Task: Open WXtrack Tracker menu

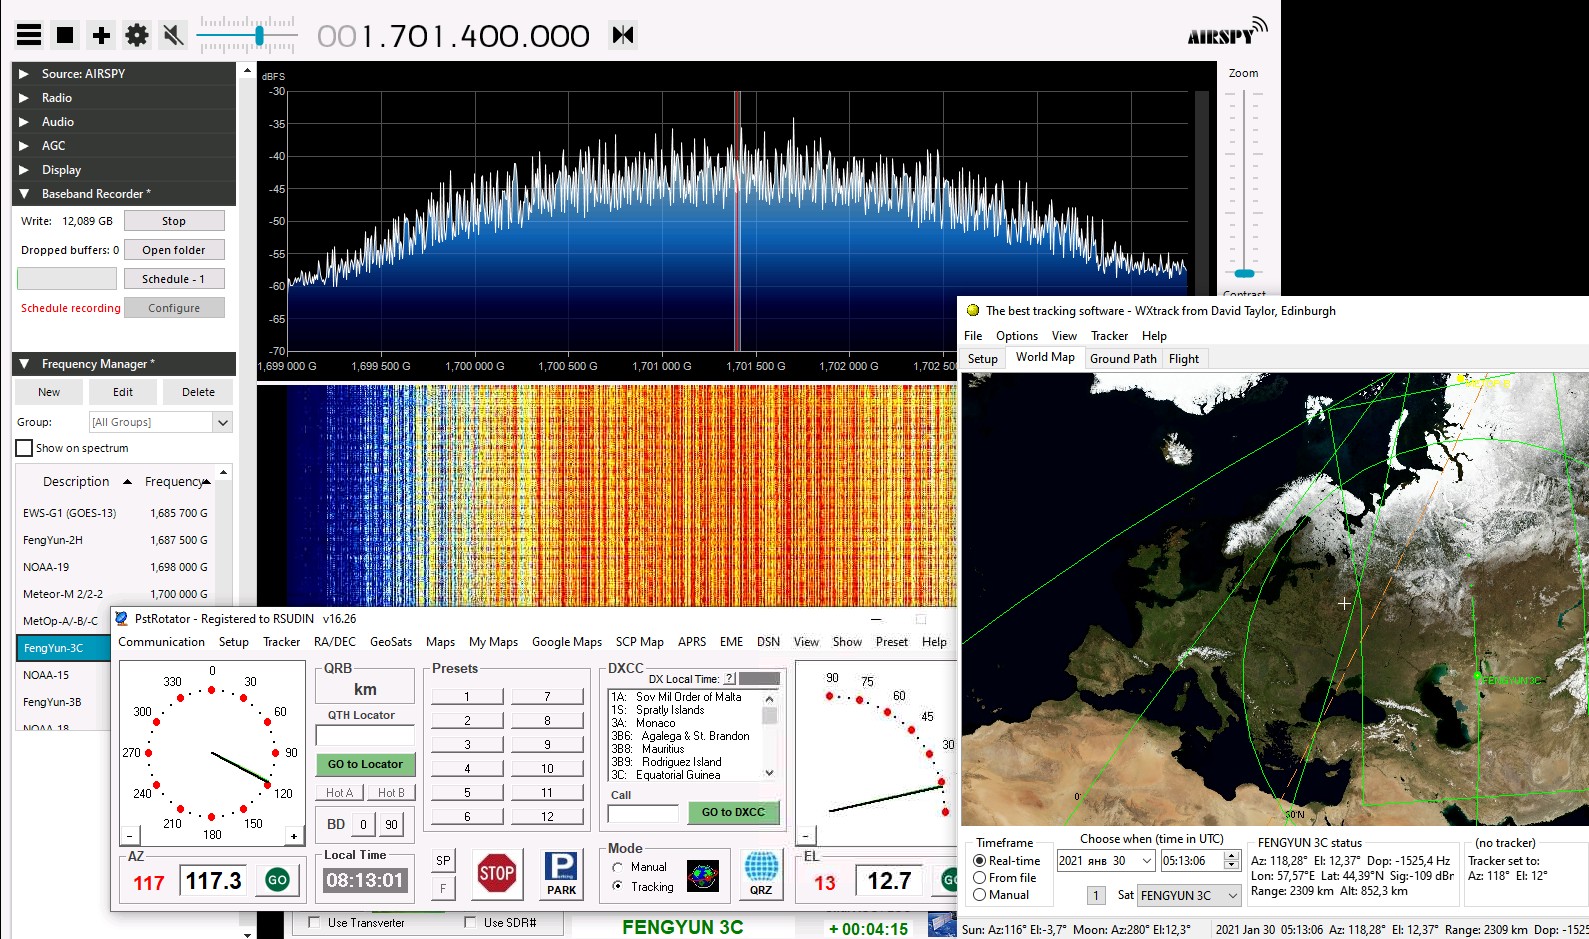Action: point(1109,336)
